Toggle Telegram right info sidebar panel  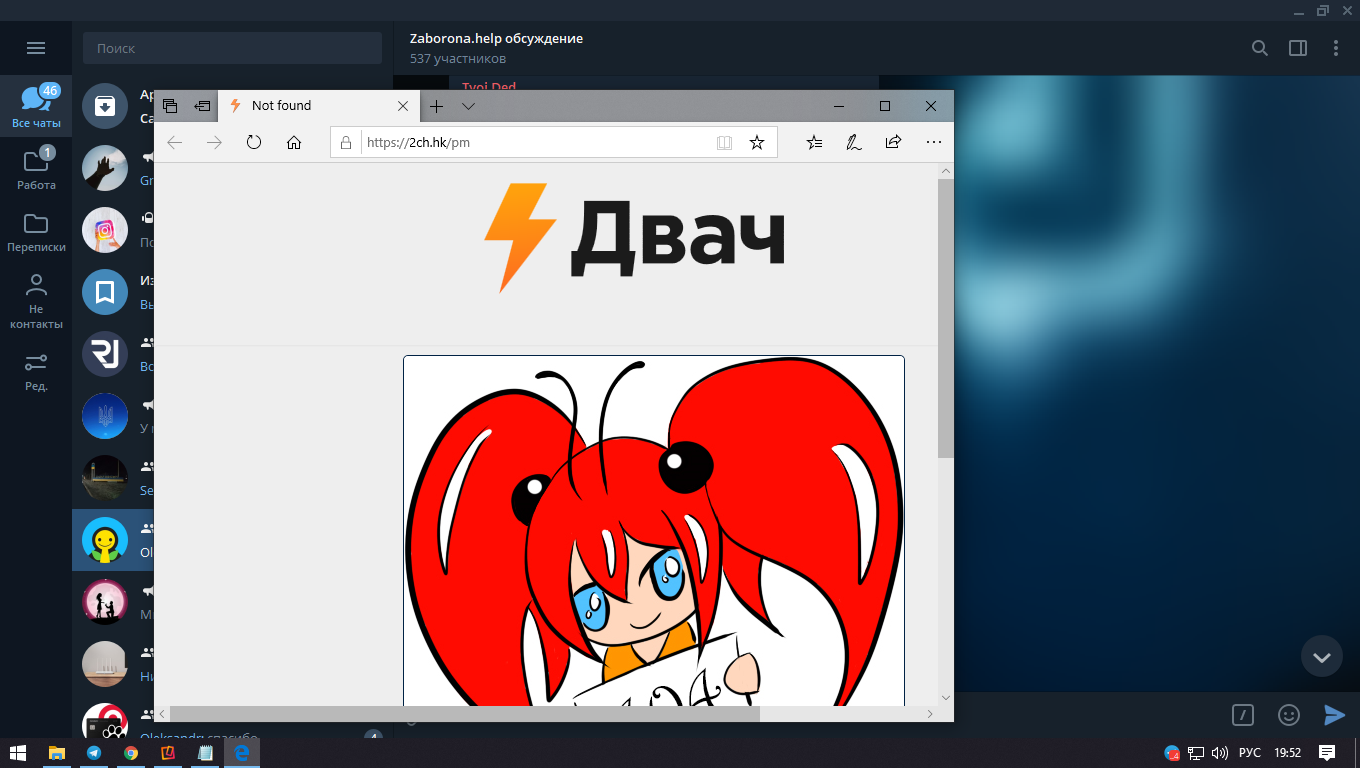(1298, 48)
